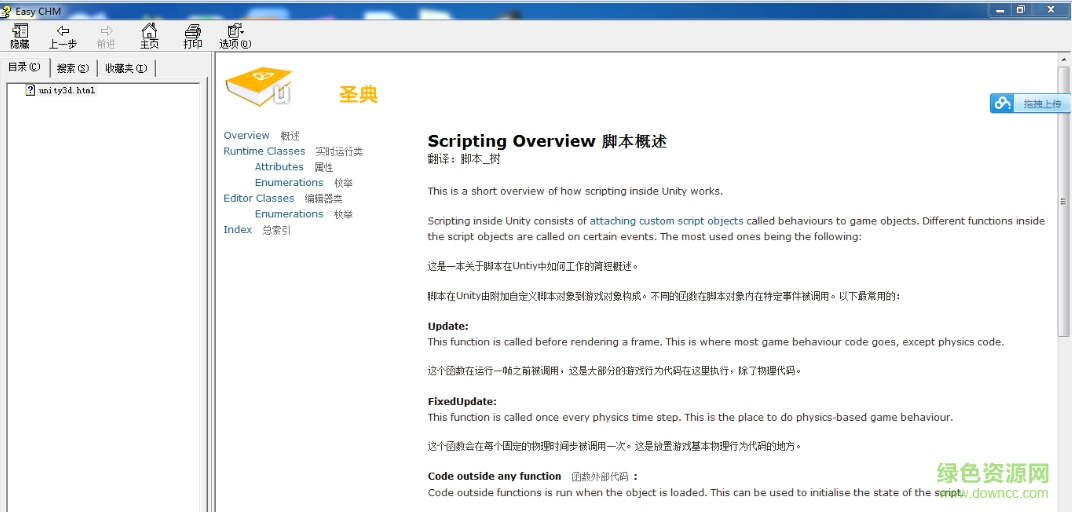Select the help-page icon beside unity3d.html
The width and height of the screenshot is (1072, 512).
point(30,90)
